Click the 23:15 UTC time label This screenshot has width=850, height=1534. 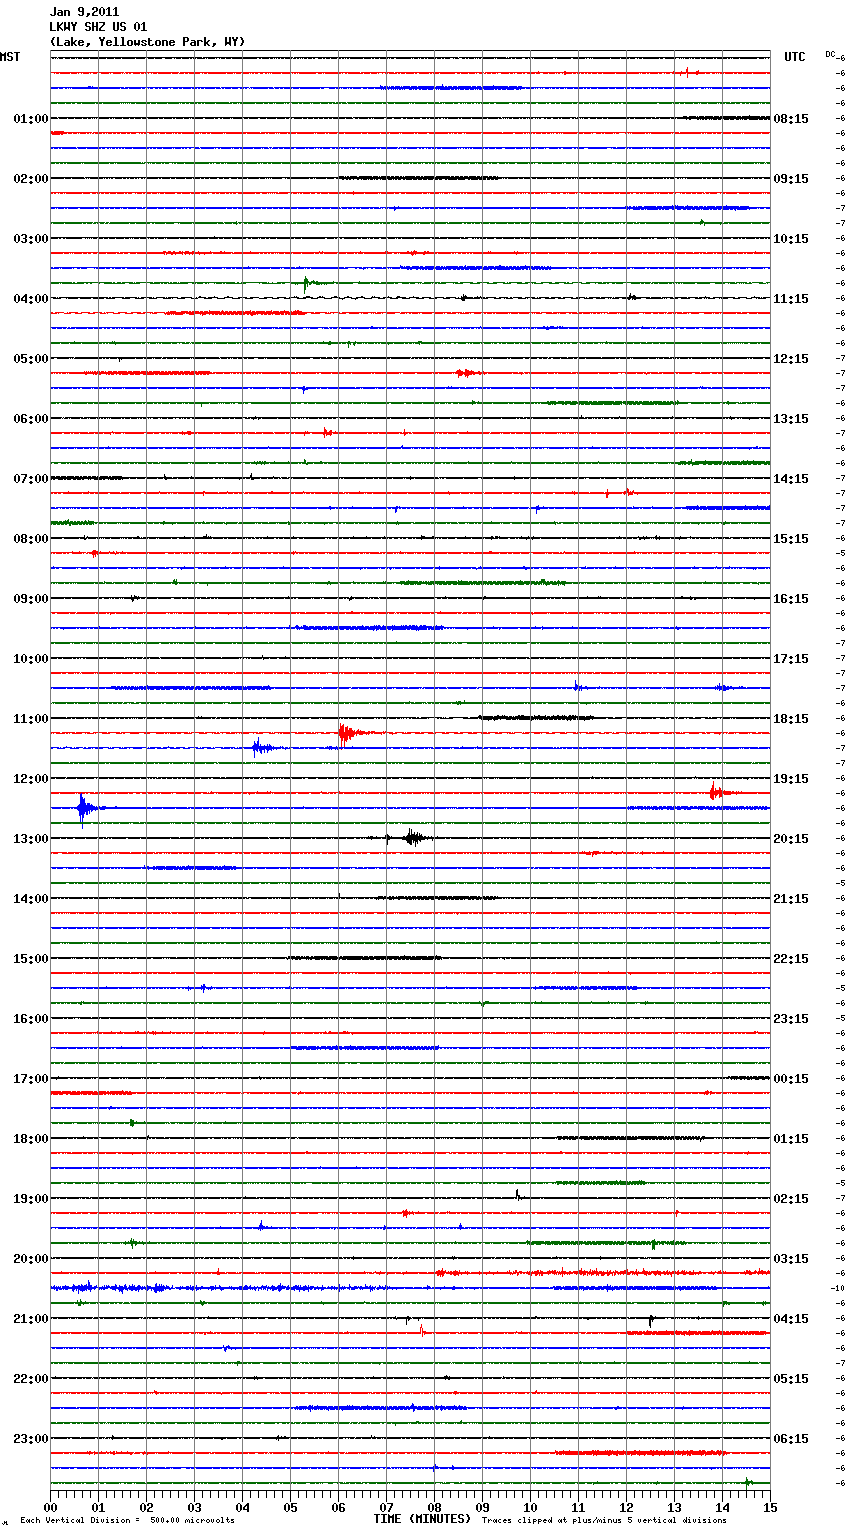click(x=791, y=1019)
